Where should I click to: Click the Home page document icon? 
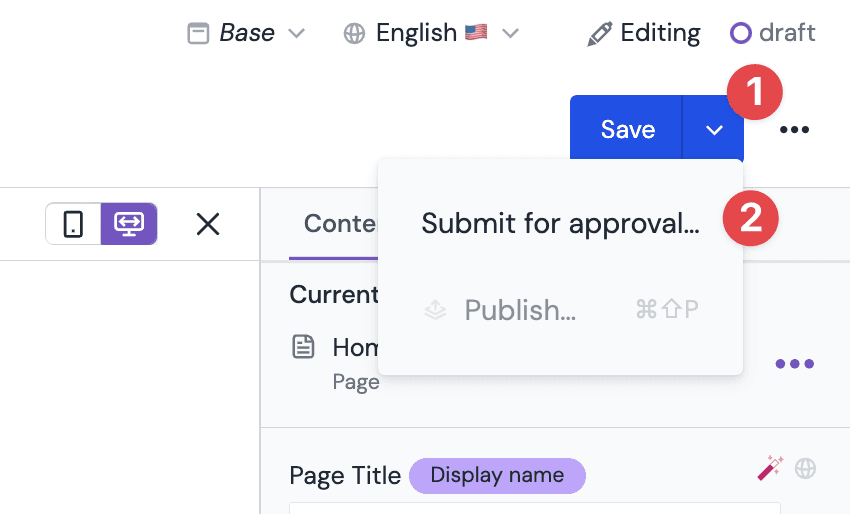point(303,346)
